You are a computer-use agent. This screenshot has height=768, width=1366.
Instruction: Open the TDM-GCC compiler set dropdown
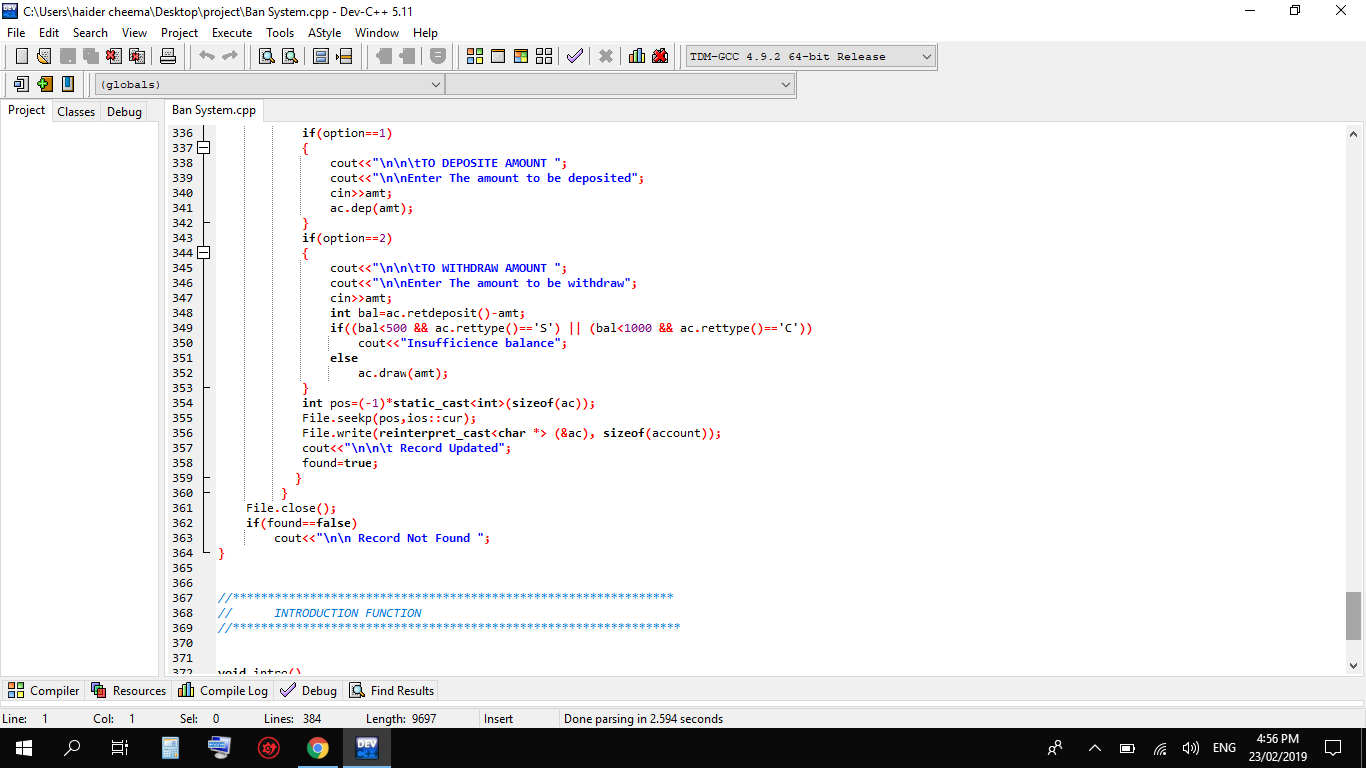(810, 57)
